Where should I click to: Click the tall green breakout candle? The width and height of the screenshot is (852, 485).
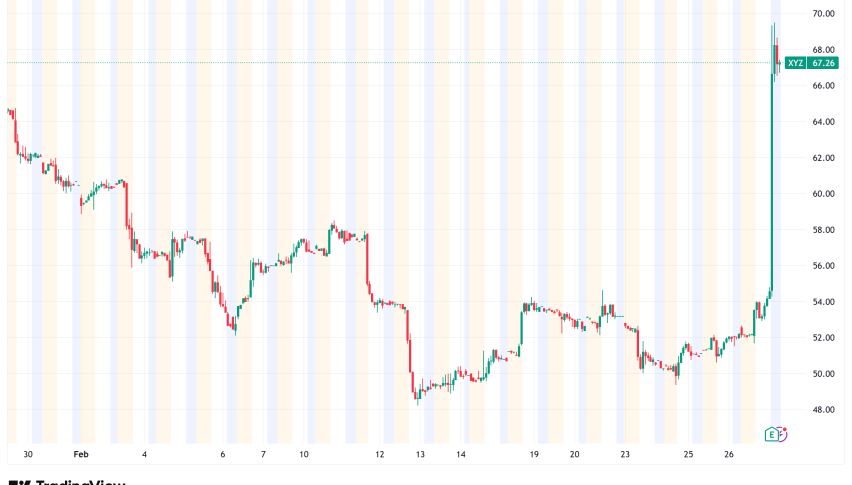[772, 180]
